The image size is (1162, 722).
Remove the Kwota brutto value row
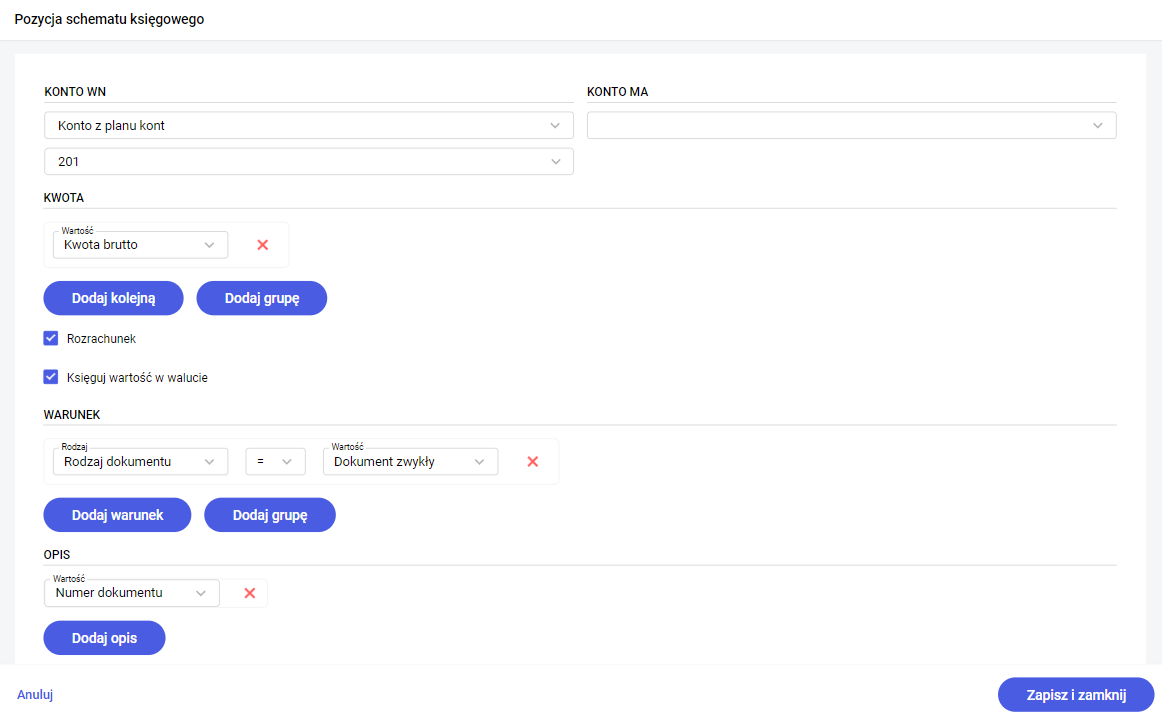(x=263, y=245)
